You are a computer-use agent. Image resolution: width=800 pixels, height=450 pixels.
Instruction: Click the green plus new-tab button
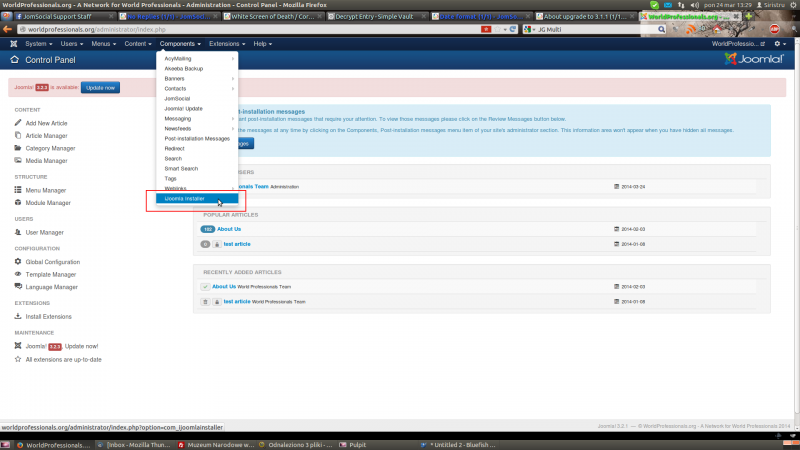click(749, 16)
